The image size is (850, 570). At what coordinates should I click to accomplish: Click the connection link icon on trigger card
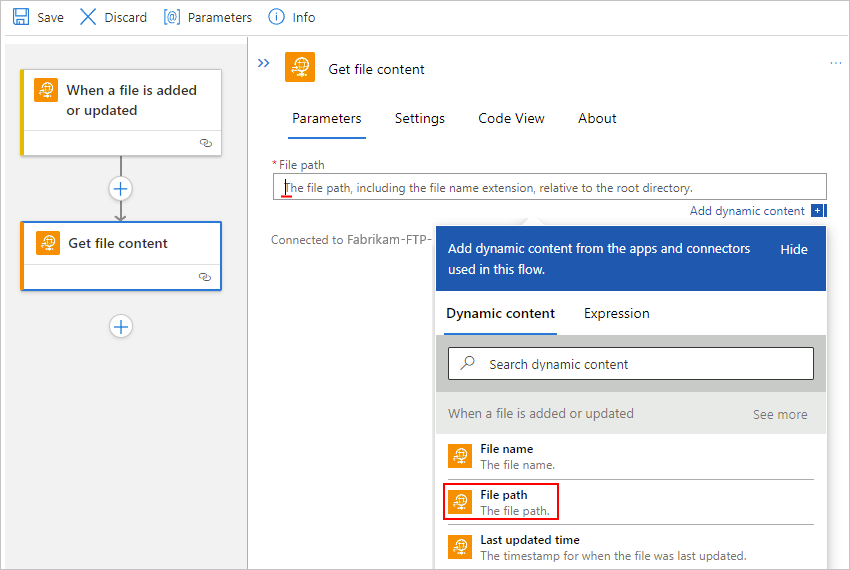click(x=206, y=143)
